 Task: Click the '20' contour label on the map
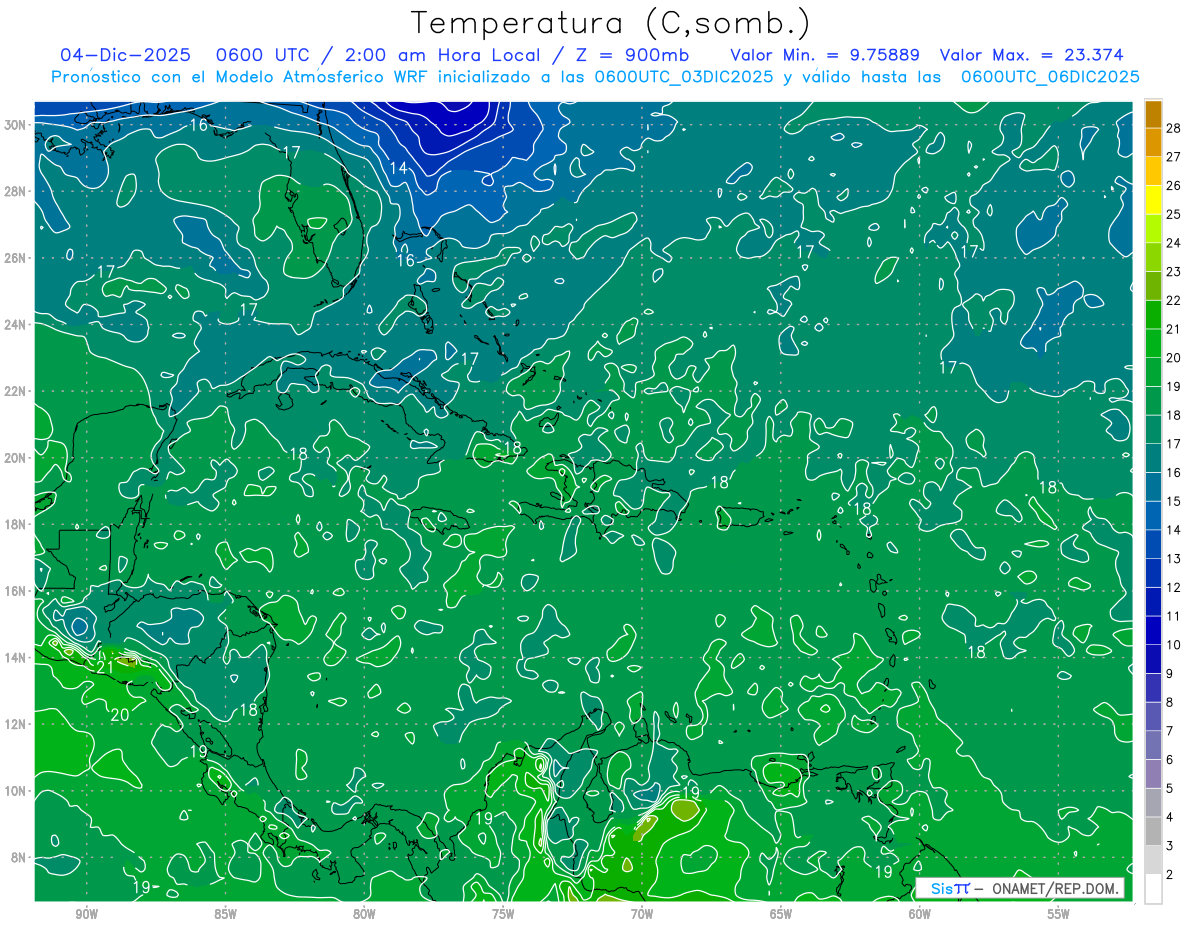coord(120,715)
